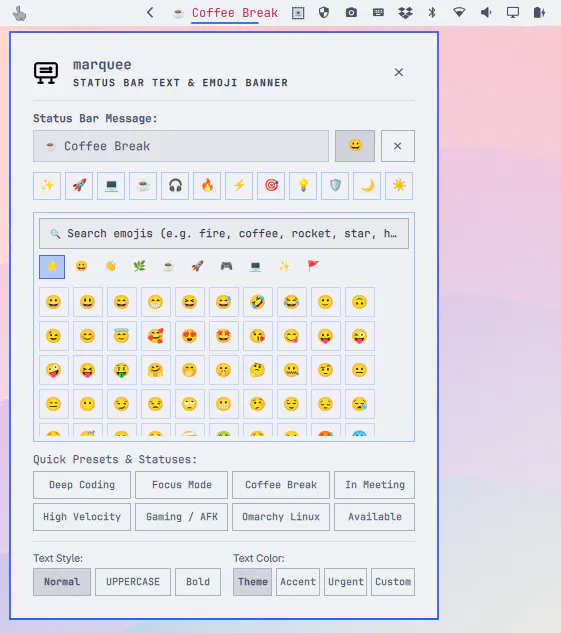Apply the In Meeting status preset
The image size is (561, 633).
click(375, 485)
